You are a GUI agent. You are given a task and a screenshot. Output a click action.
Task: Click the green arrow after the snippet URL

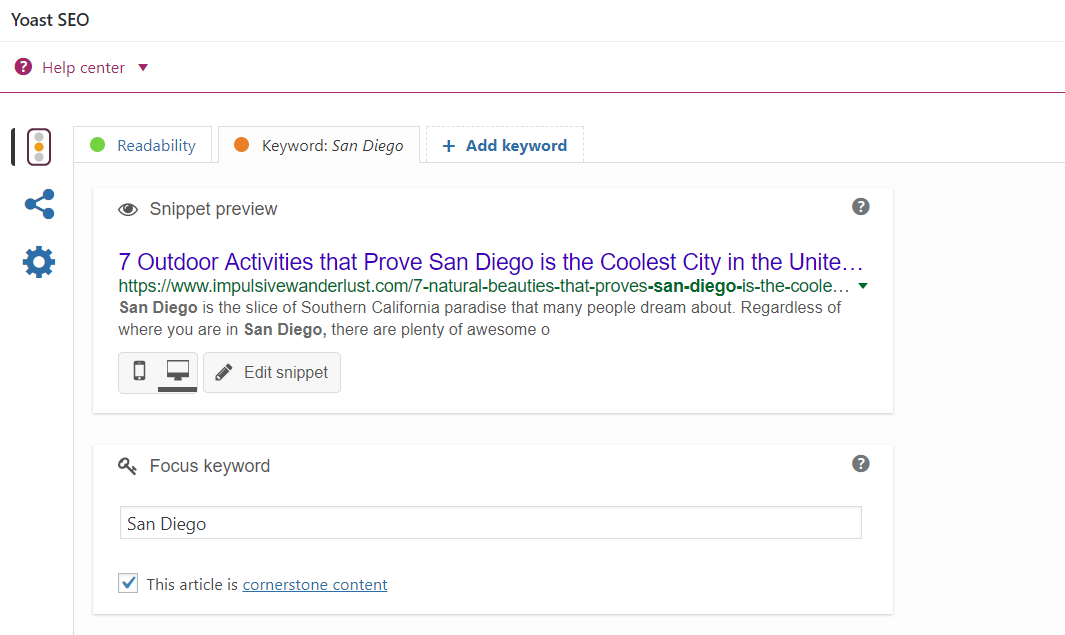863,286
